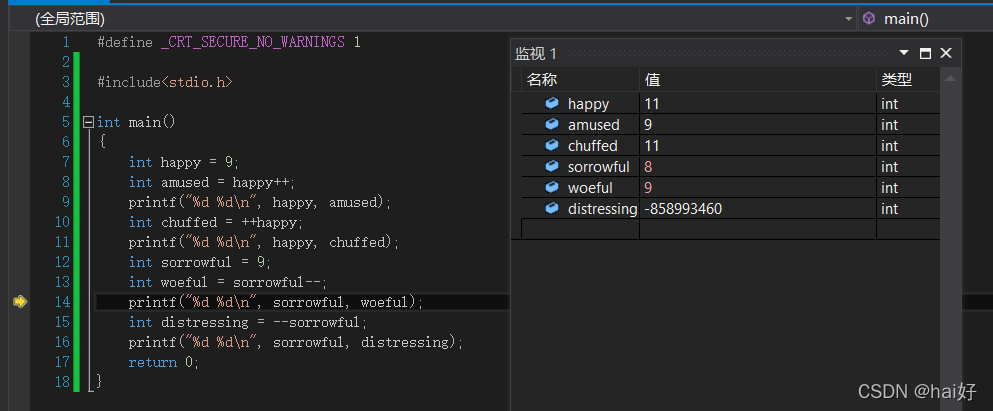This screenshot has width=993, height=411.
Task: Open the 监视 1 window options arrow
Action: tap(904, 53)
